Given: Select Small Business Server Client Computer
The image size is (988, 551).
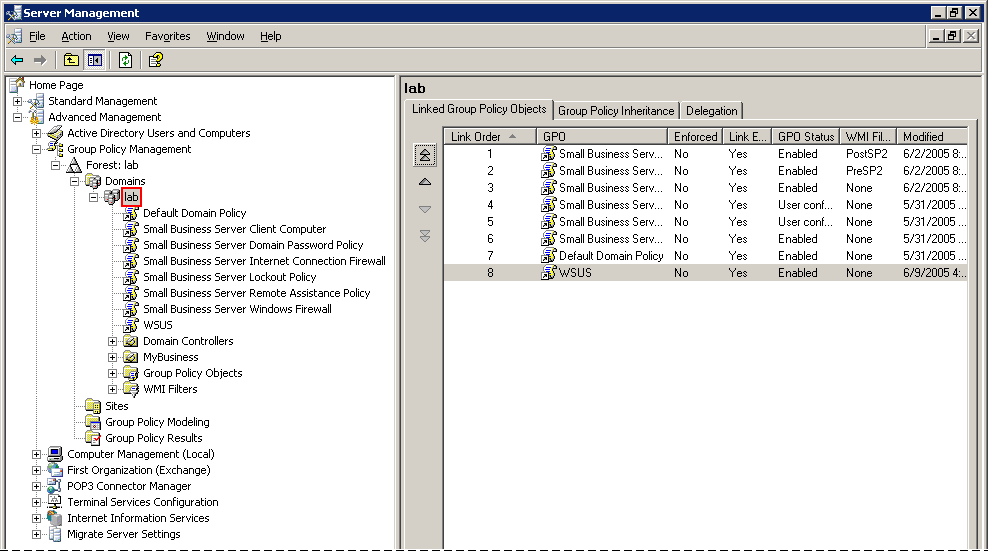Looking at the screenshot, I should click(234, 229).
